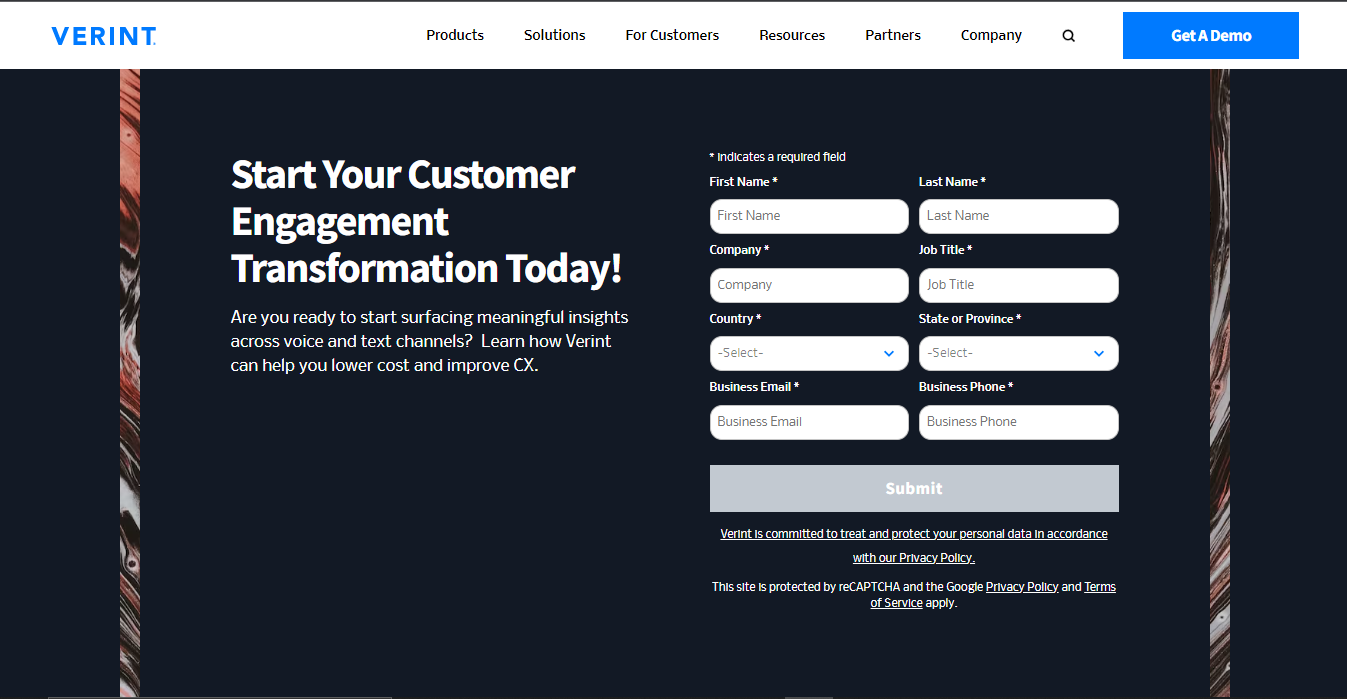
Task: Focus the Business Email field
Action: point(809,422)
